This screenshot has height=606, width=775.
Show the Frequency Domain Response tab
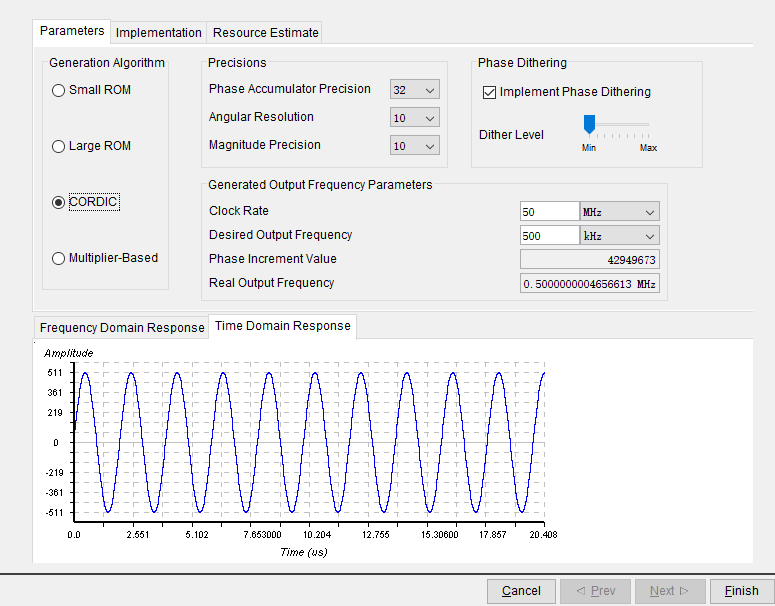[x=121, y=328]
